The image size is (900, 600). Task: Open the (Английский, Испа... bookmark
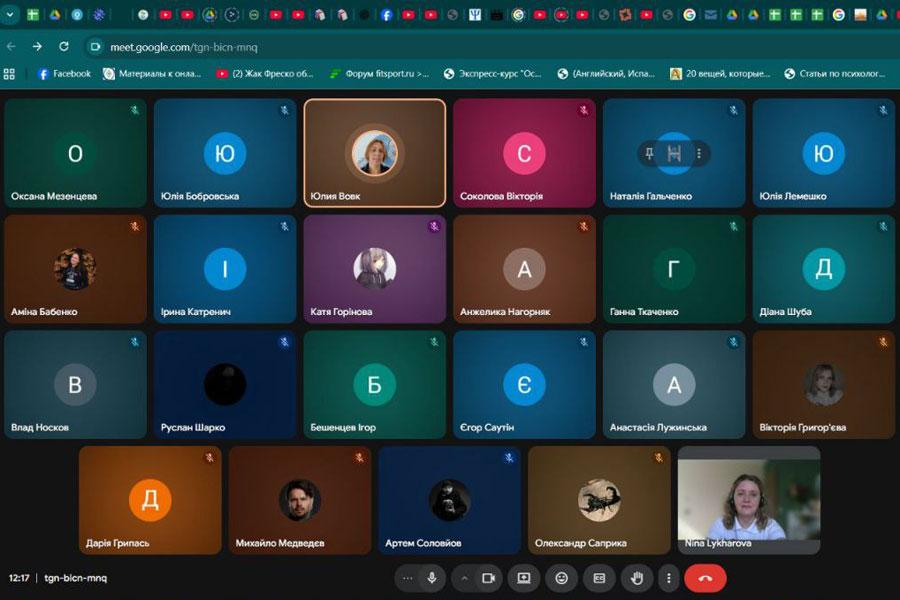606,73
